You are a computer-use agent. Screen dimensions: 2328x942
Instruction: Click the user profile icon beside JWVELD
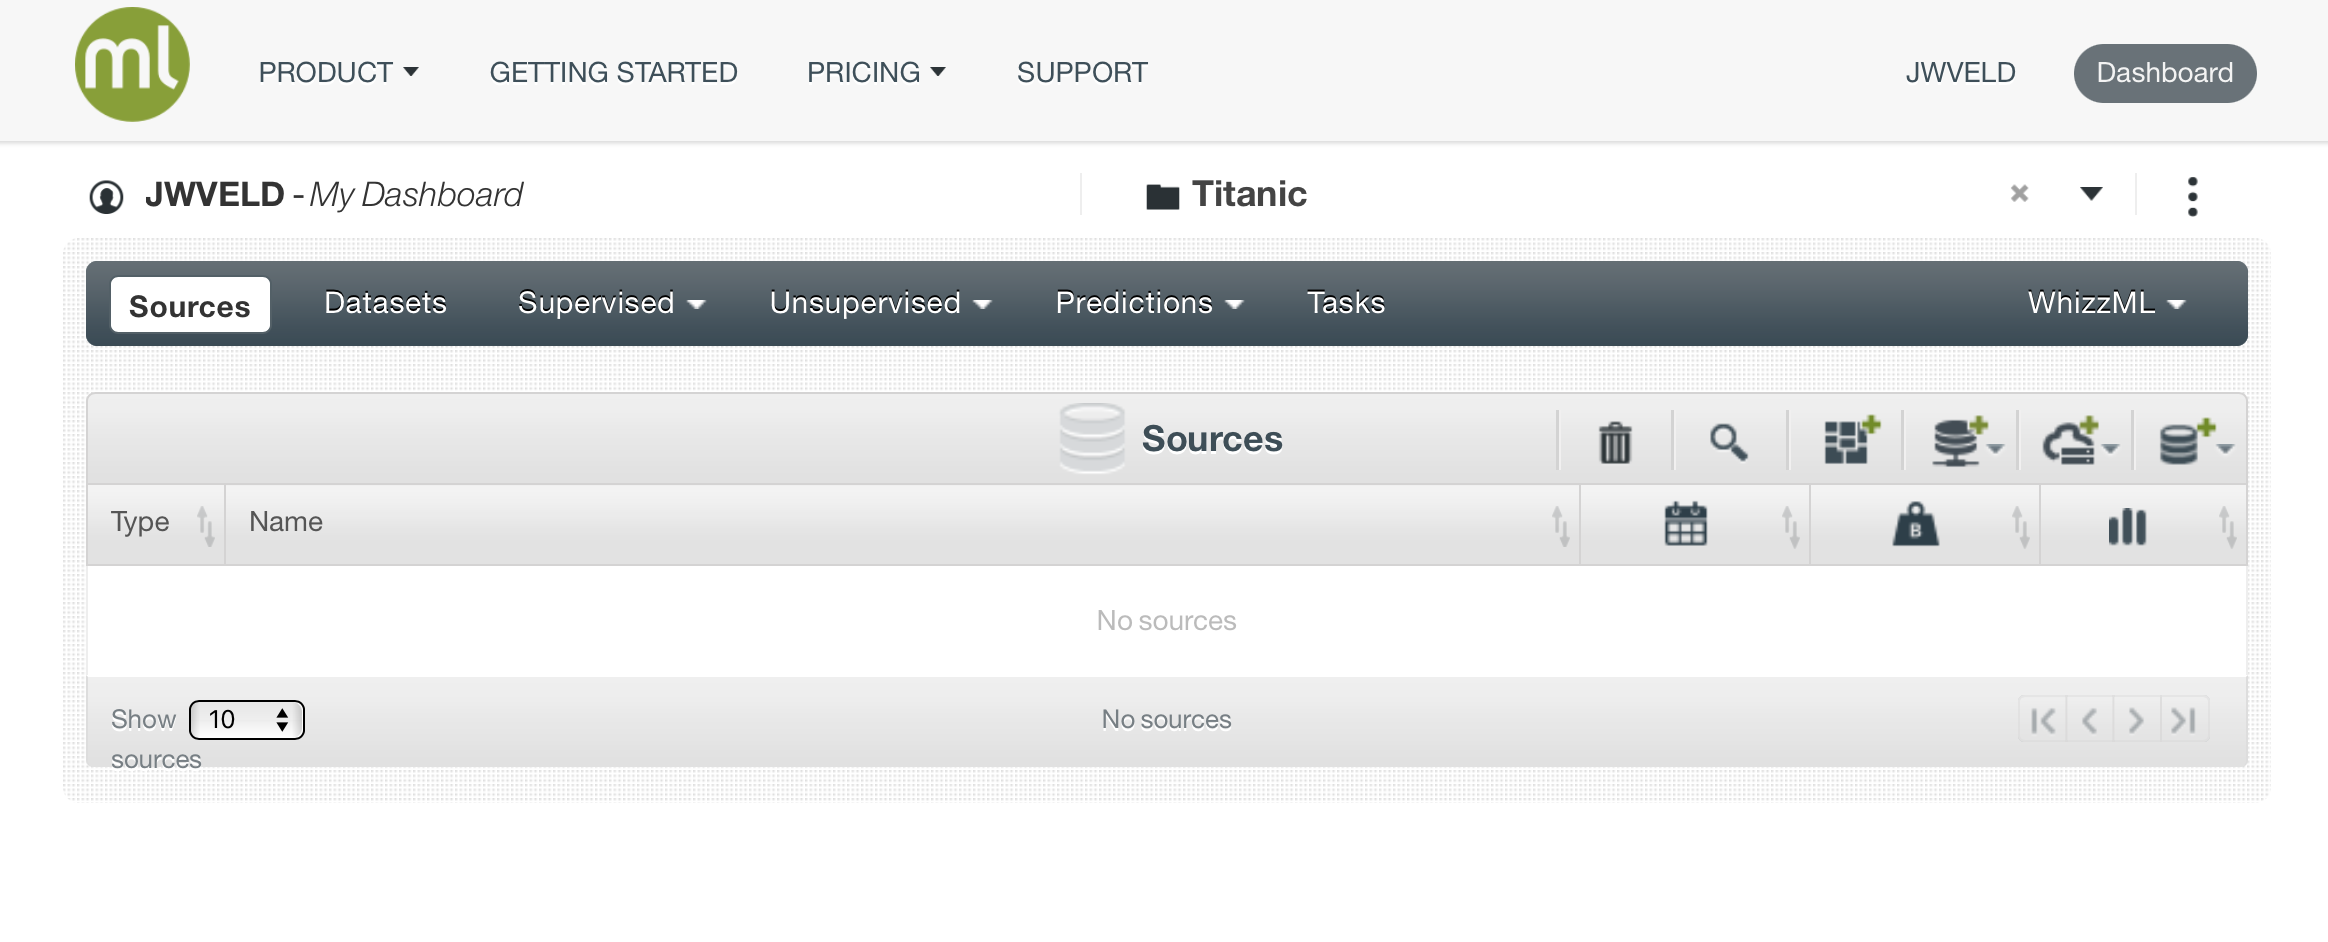point(107,197)
